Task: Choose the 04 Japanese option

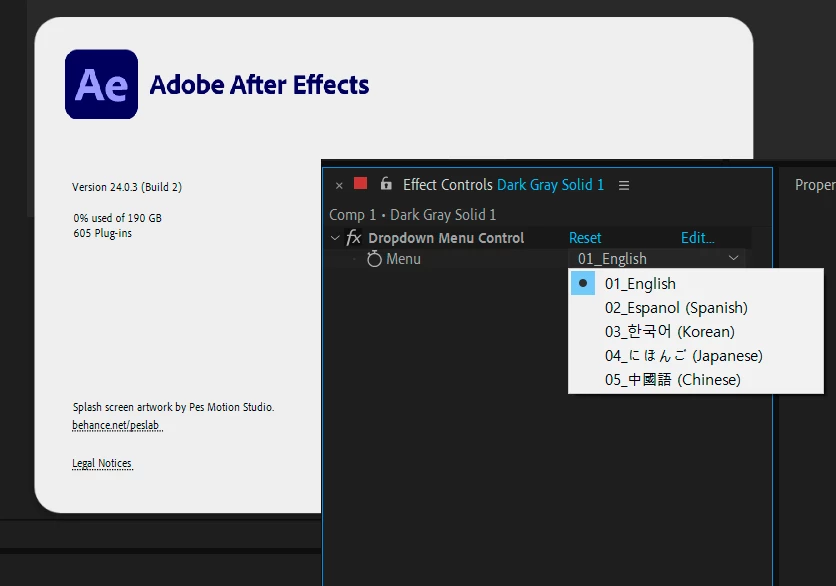Action: click(696, 356)
